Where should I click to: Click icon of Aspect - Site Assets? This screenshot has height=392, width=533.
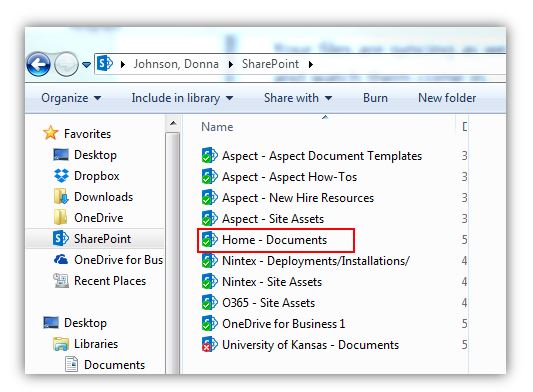(x=209, y=219)
